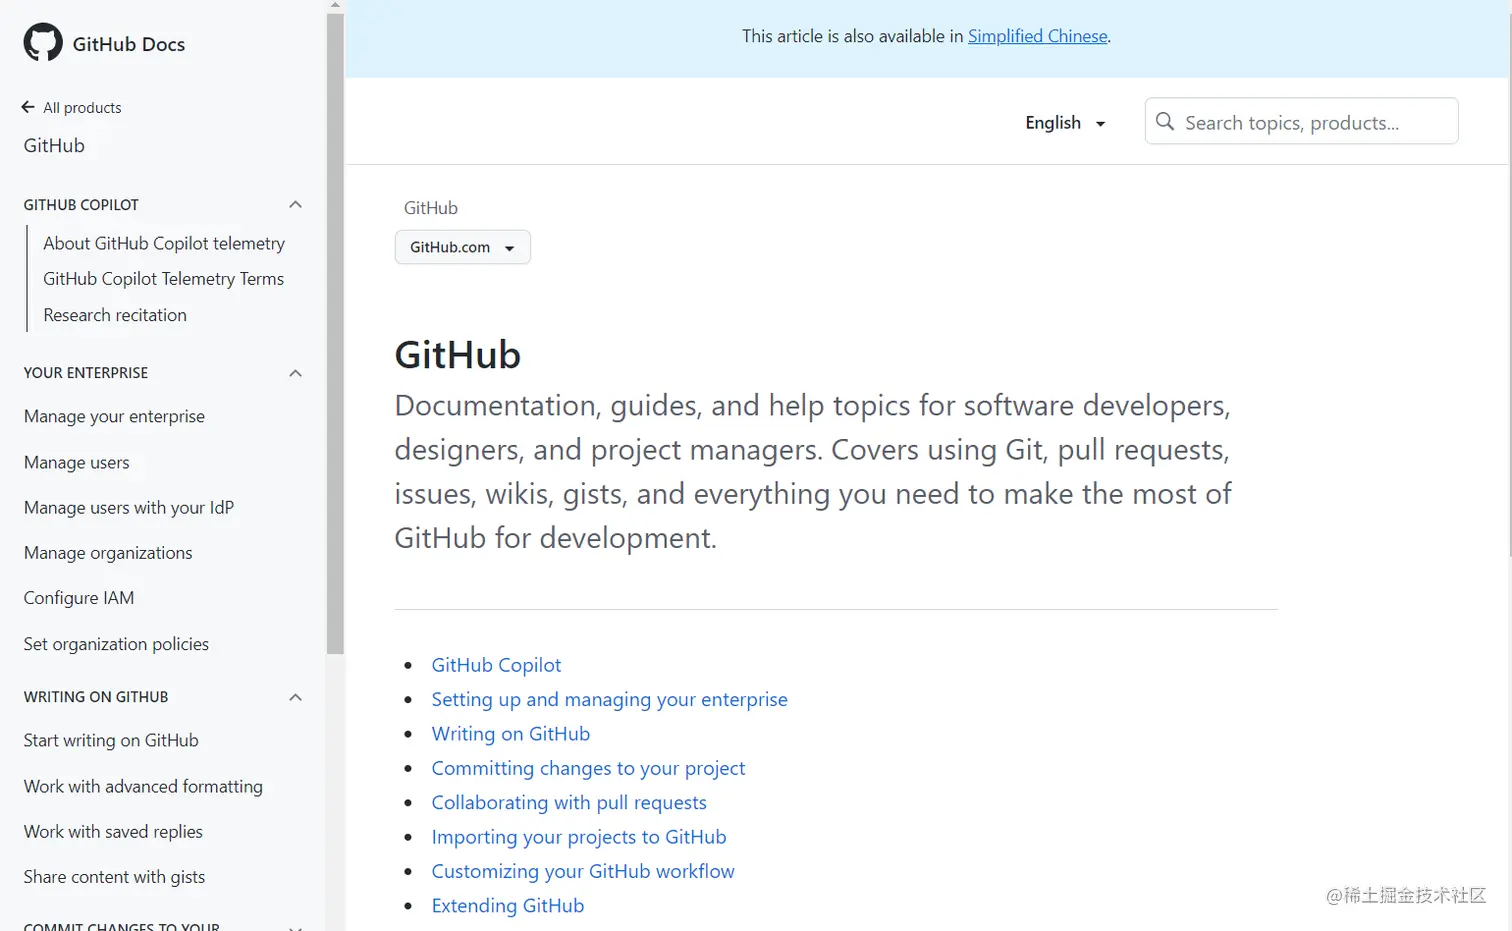The width and height of the screenshot is (1512, 931).
Task: Open GitHub Copilot Telemetry Terms
Action: [x=163, y=278]
